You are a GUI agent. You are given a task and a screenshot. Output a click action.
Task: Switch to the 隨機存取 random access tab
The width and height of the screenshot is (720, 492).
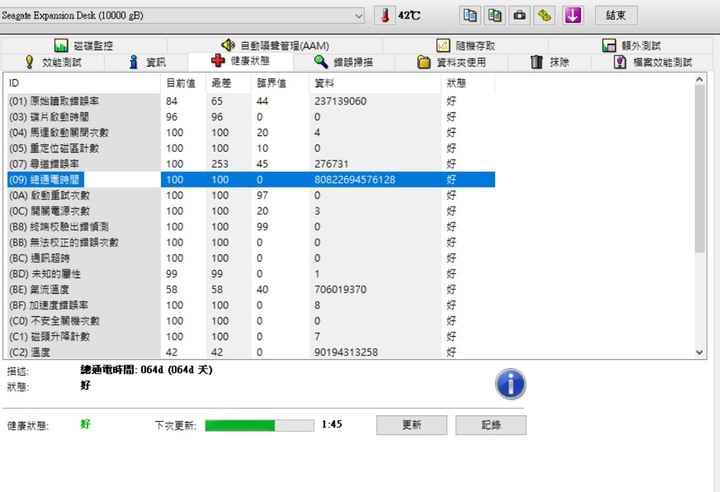click(x=466, y=45)
